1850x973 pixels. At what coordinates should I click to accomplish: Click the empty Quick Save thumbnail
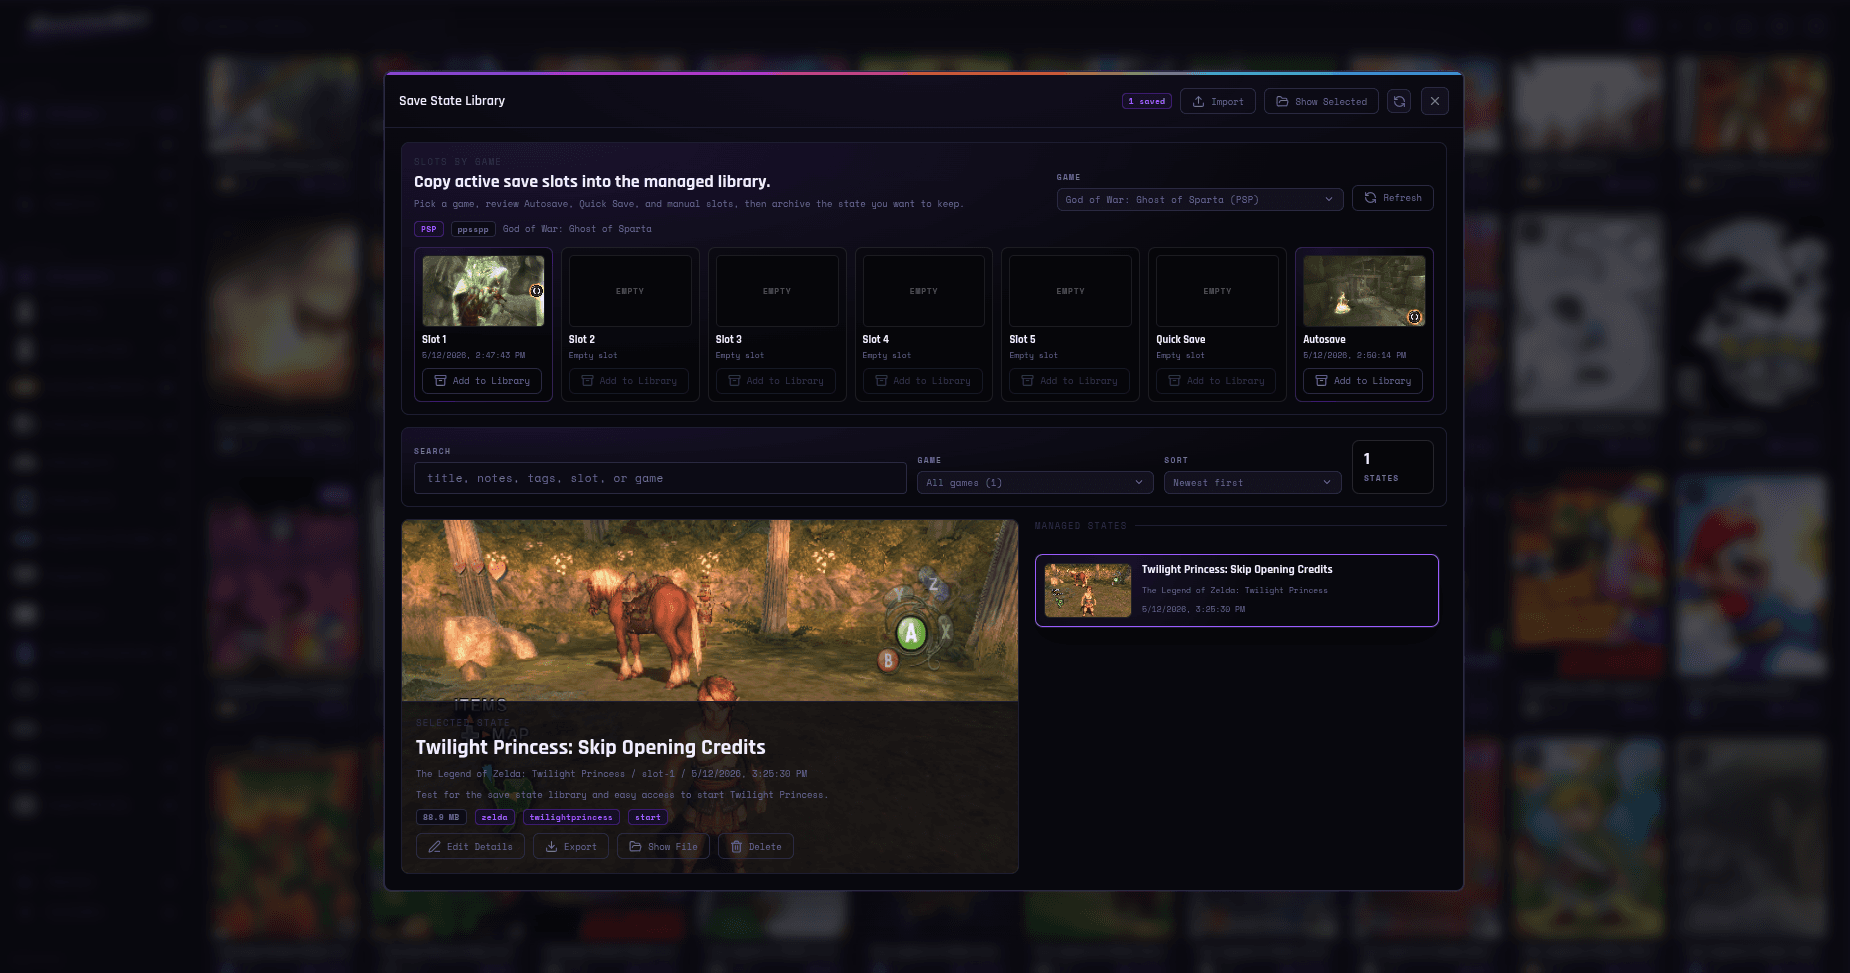[x=1217, y=291]
